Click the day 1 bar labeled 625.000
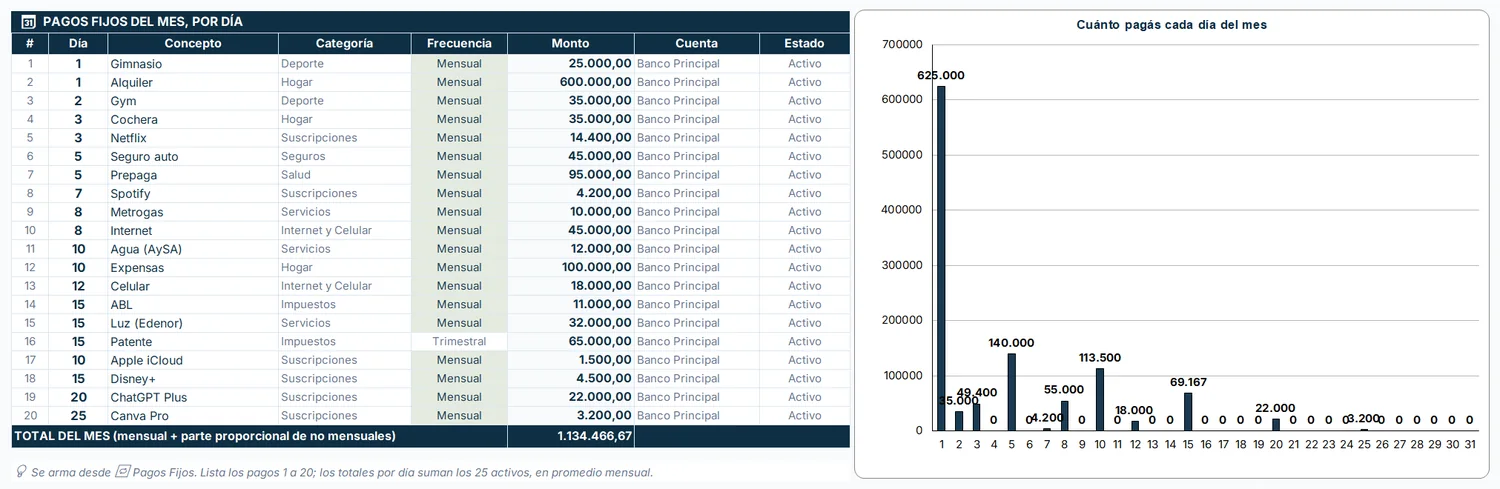 point(941,258)
